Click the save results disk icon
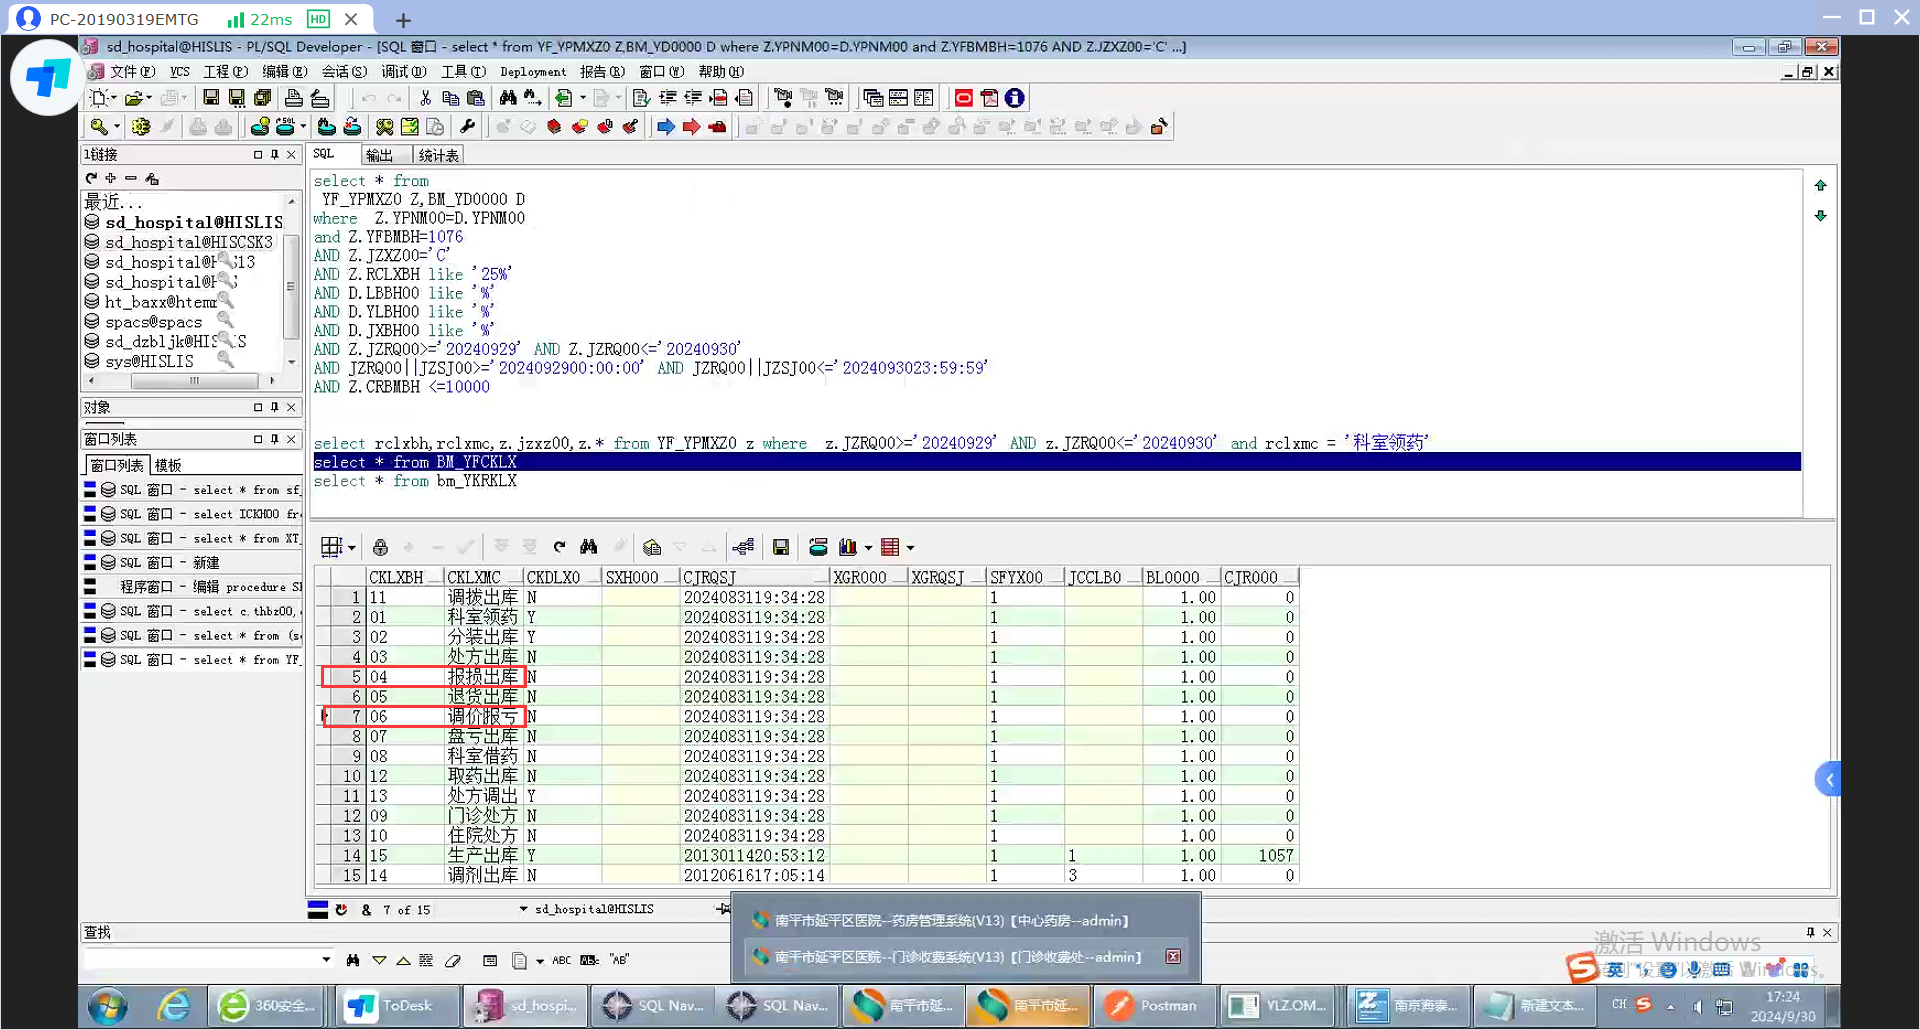 (781, 547)
